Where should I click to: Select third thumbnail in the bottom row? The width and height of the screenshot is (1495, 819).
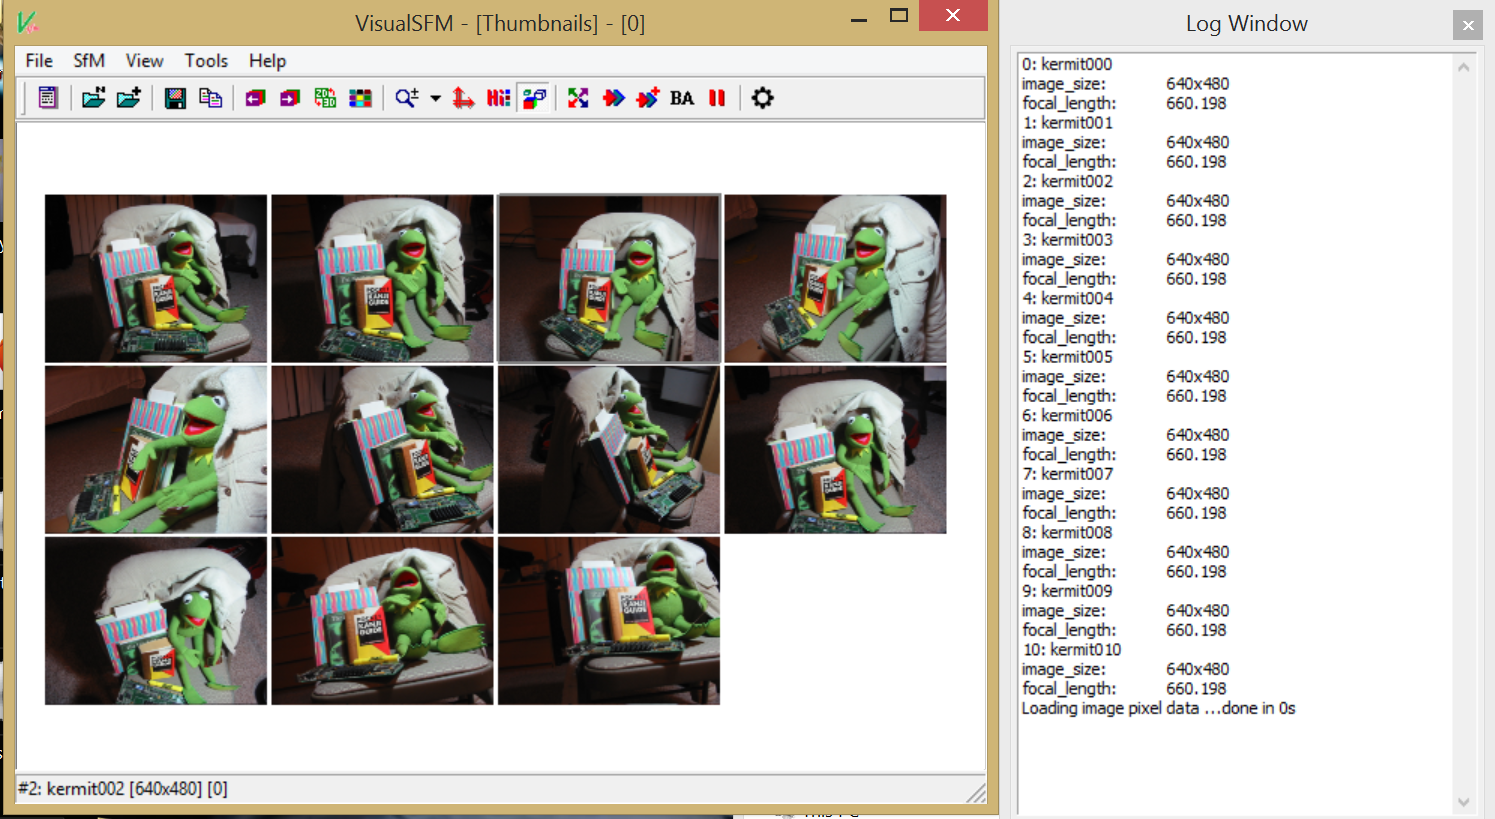coord(609,621)
